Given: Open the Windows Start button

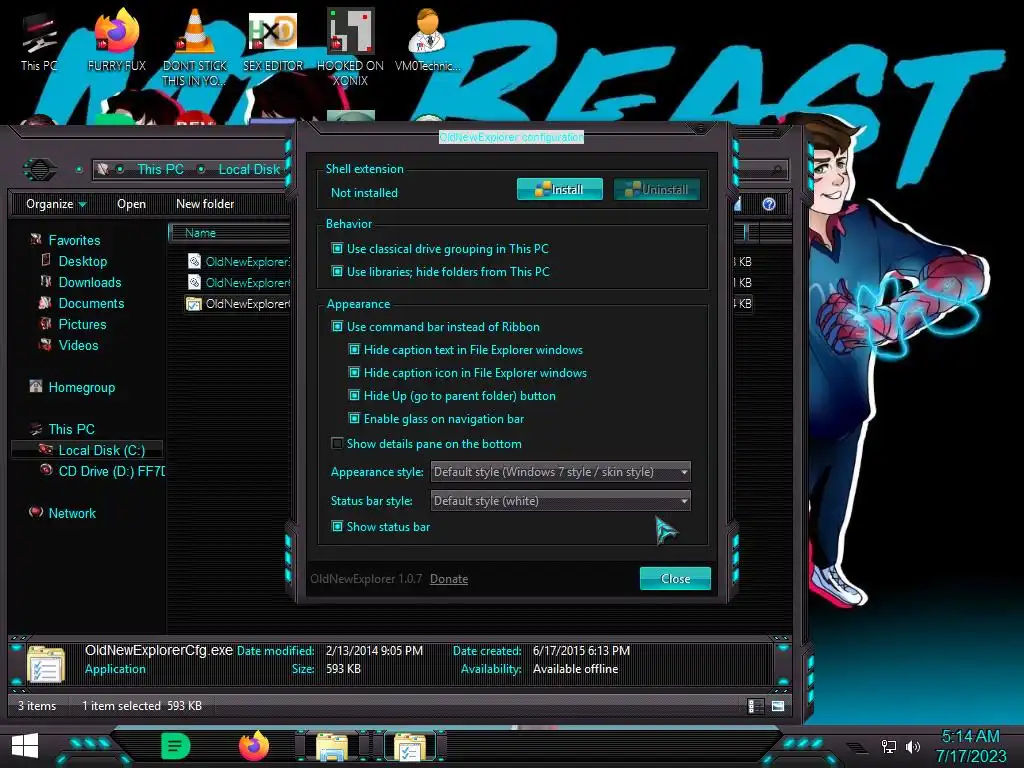Looking at the screenshot, I should point(25,746).
